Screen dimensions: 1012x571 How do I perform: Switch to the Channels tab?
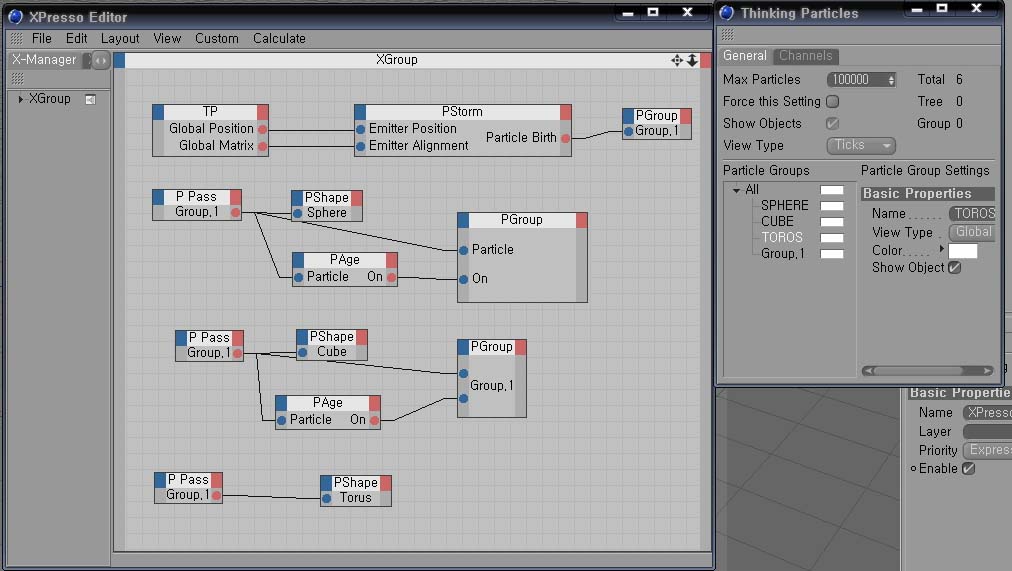pyautogui.click(x=805, y=55)
